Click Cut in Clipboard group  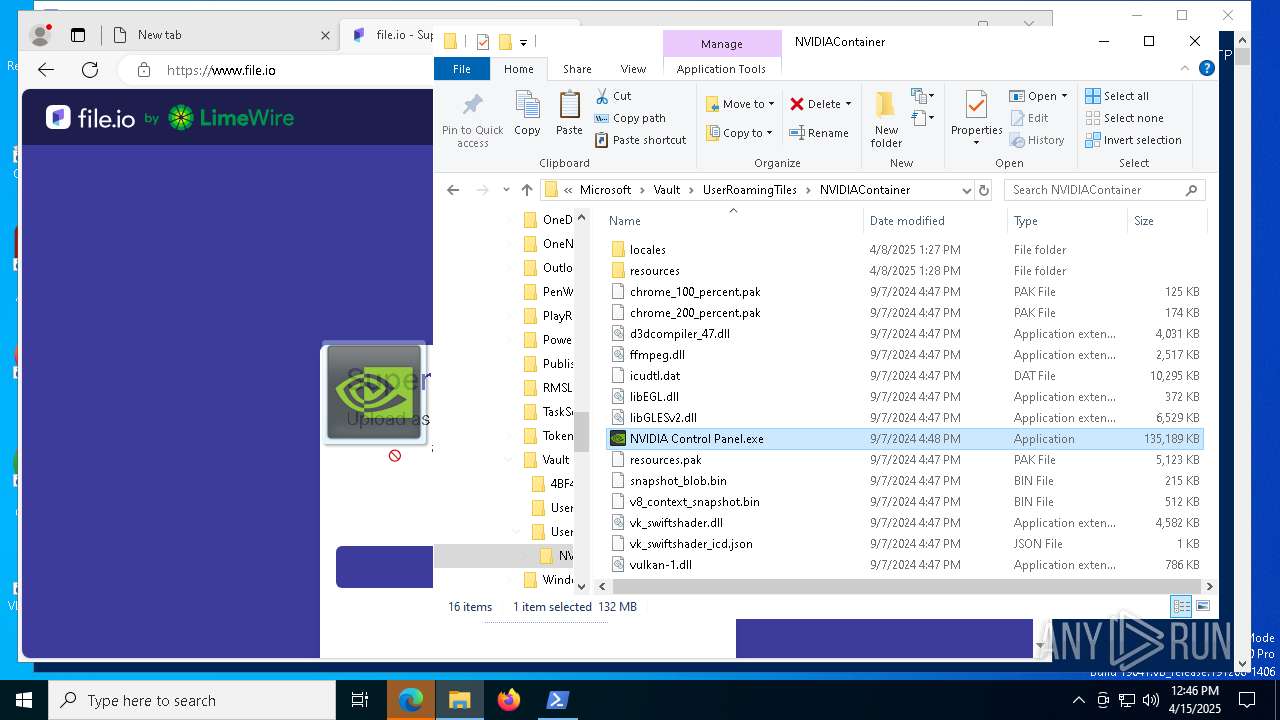point(614,96)
